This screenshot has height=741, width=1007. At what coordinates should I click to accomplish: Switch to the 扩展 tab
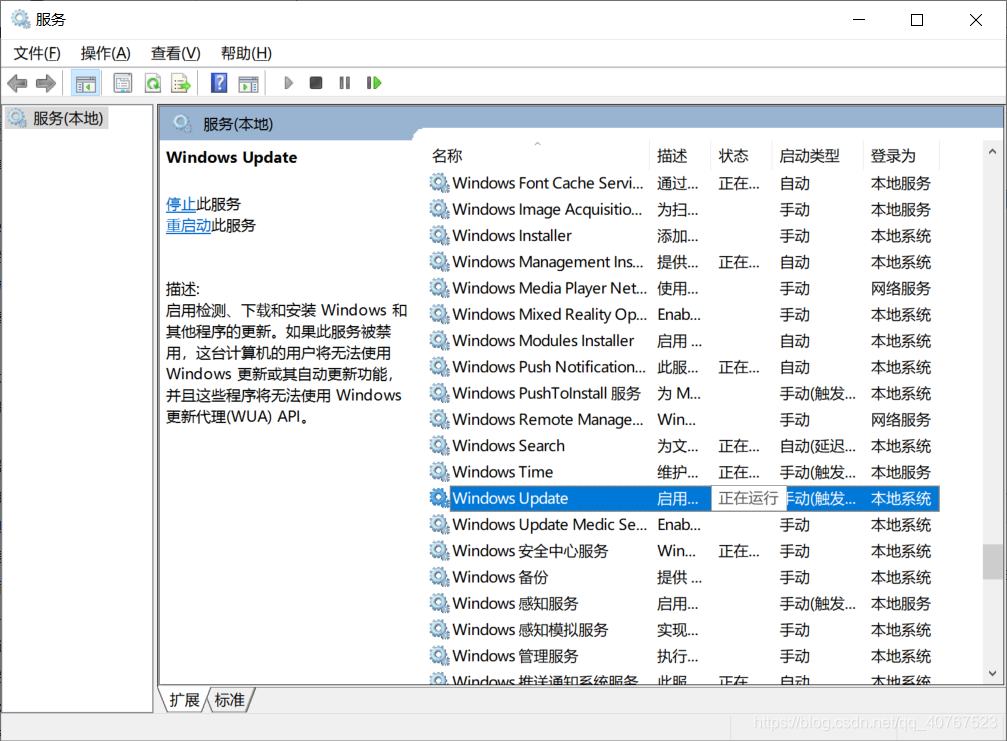point(184,700)
